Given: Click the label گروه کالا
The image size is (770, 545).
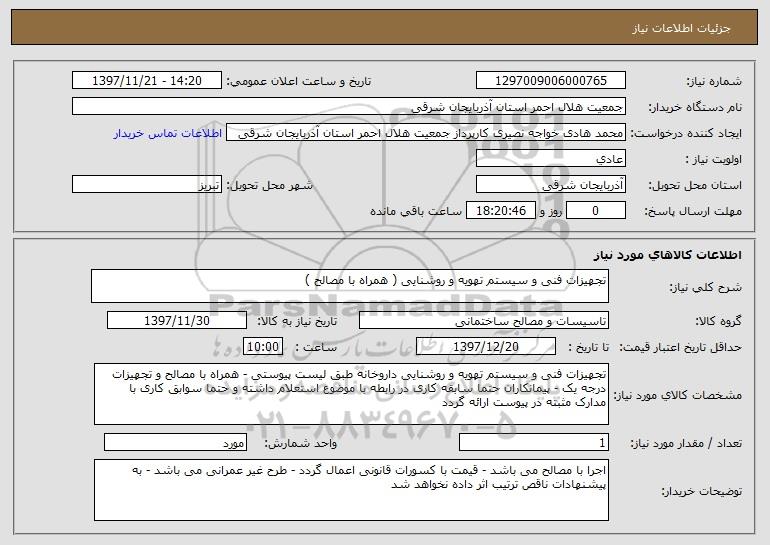Looking at the screenshot, I should click(718, 321).
